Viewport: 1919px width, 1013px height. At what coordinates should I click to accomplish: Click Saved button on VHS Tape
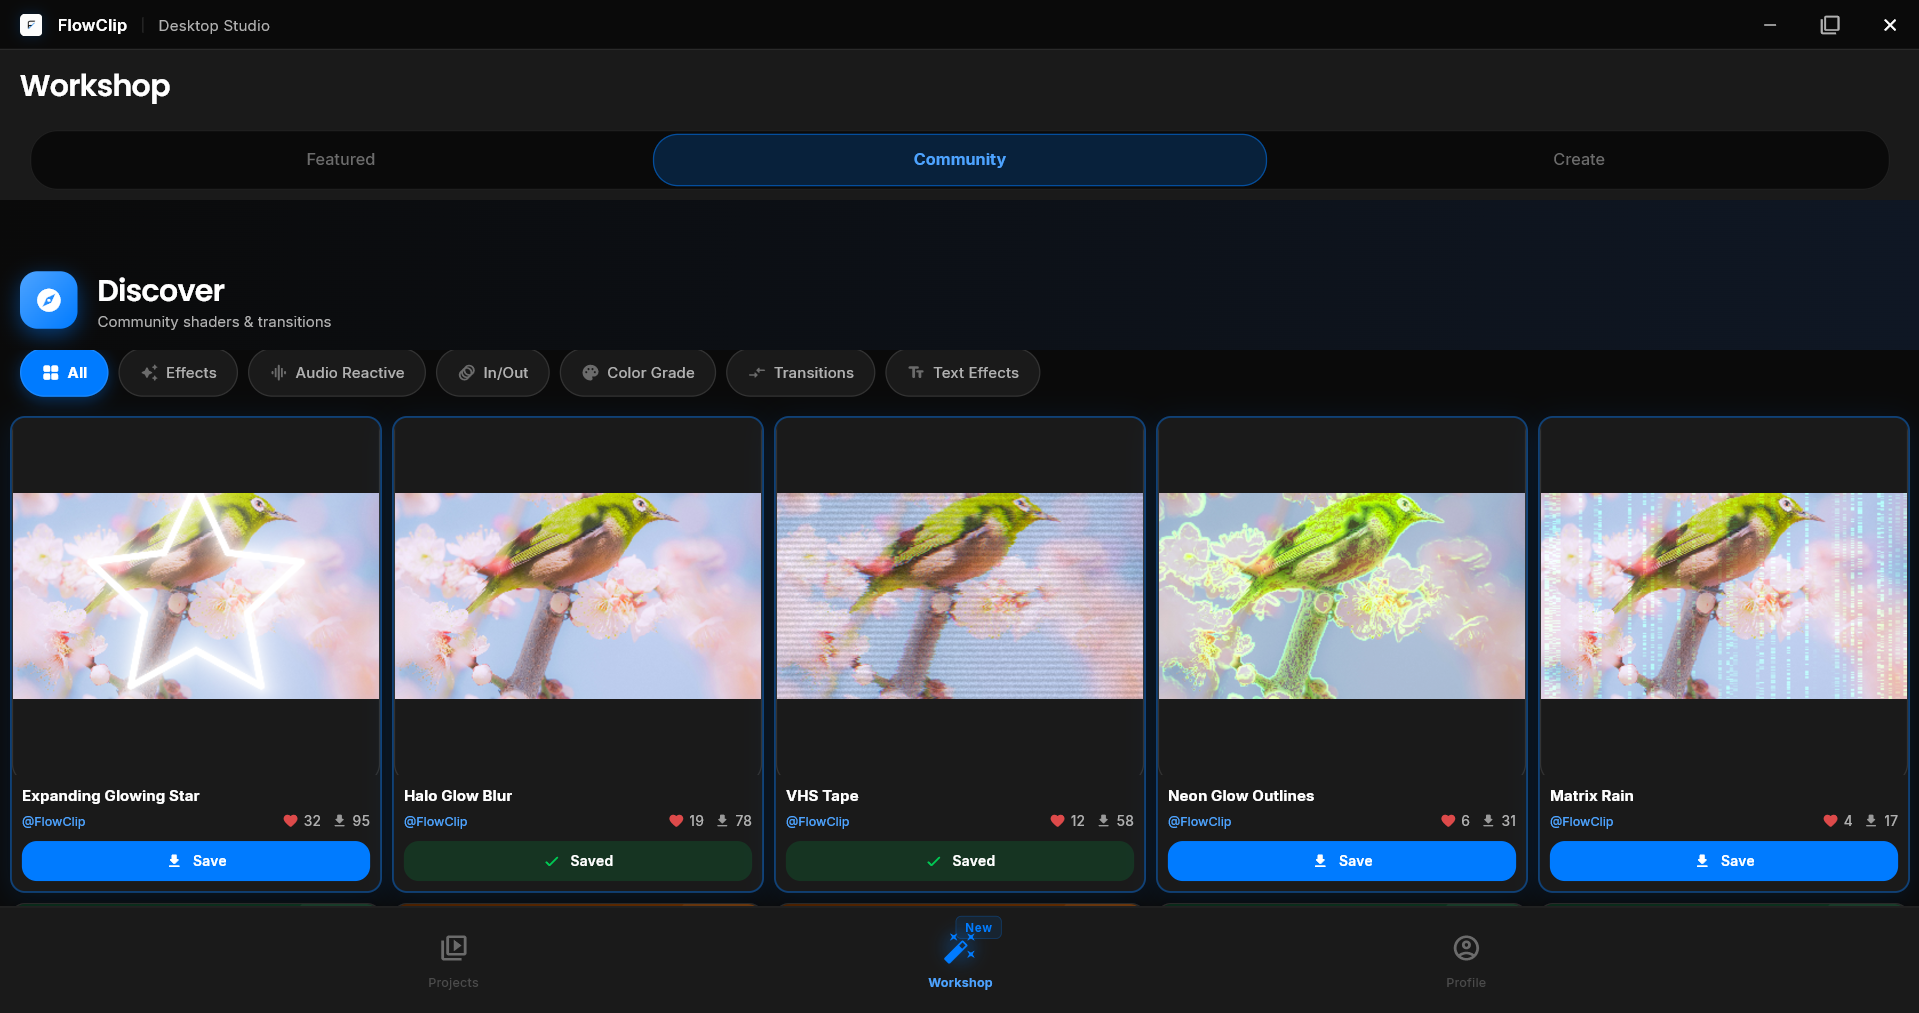tap(960, 861)
